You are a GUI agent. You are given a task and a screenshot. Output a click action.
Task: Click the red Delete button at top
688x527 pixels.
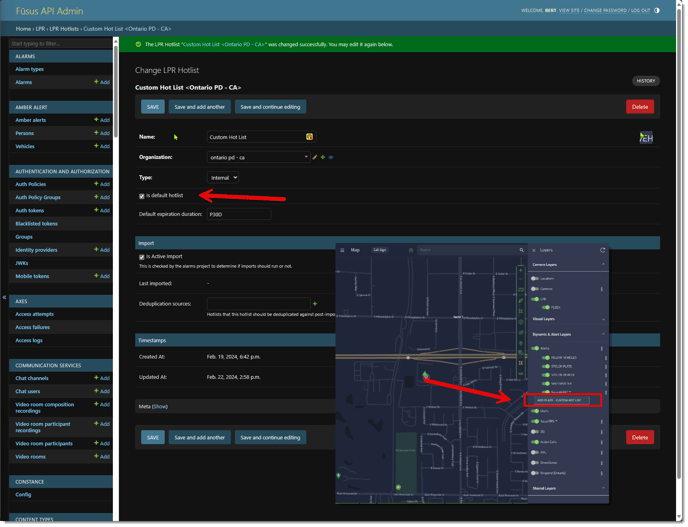tap(639, 107)
